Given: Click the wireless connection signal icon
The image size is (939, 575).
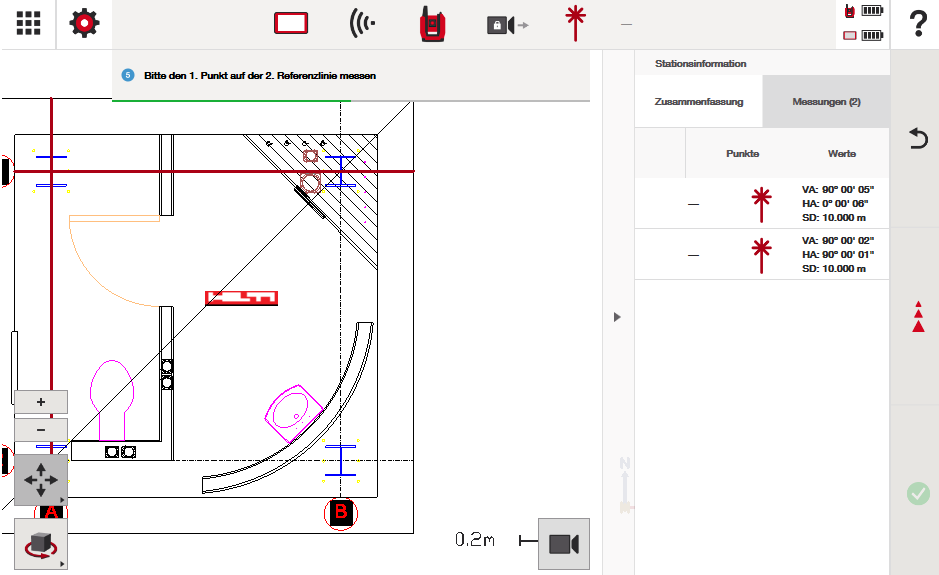Looking at the screenshot, I should tap(362, 24).
